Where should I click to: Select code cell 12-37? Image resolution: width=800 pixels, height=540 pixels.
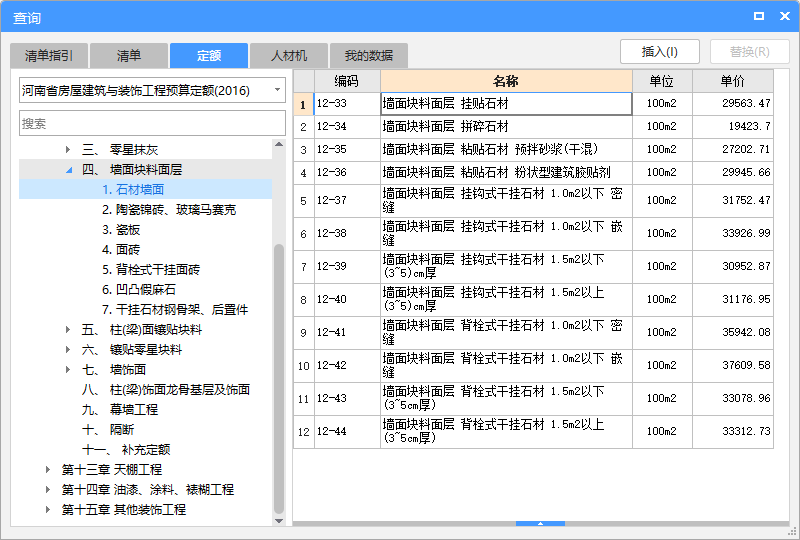pos(347,201)
